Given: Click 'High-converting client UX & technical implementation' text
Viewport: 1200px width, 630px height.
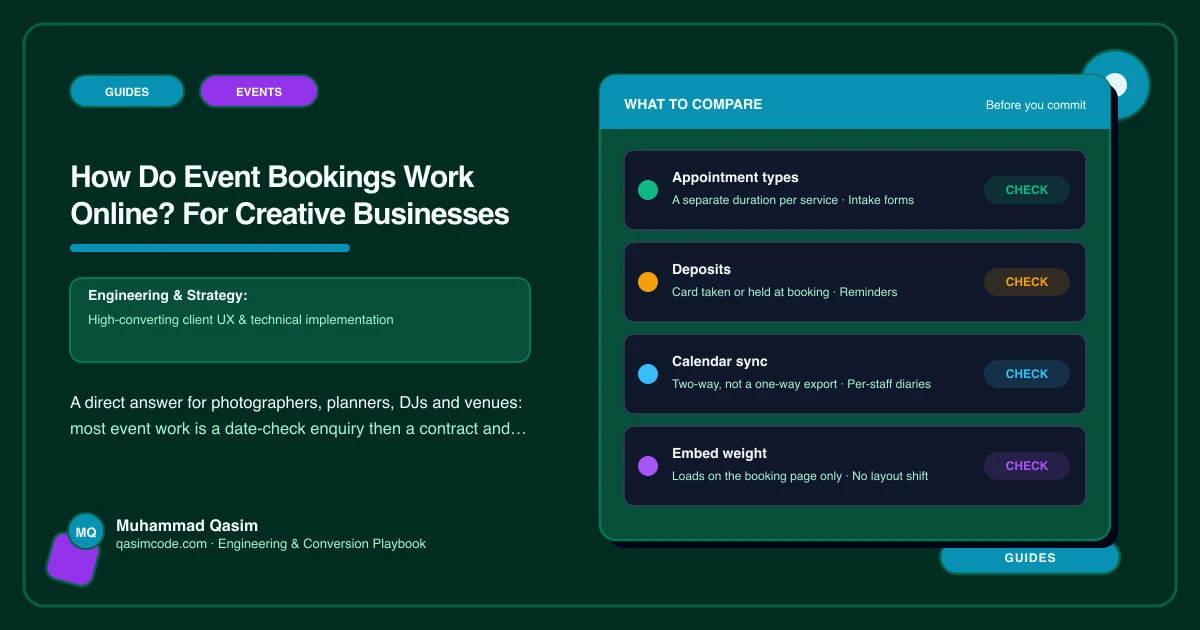Looking at the screenshot, I should tap(241, 320).
